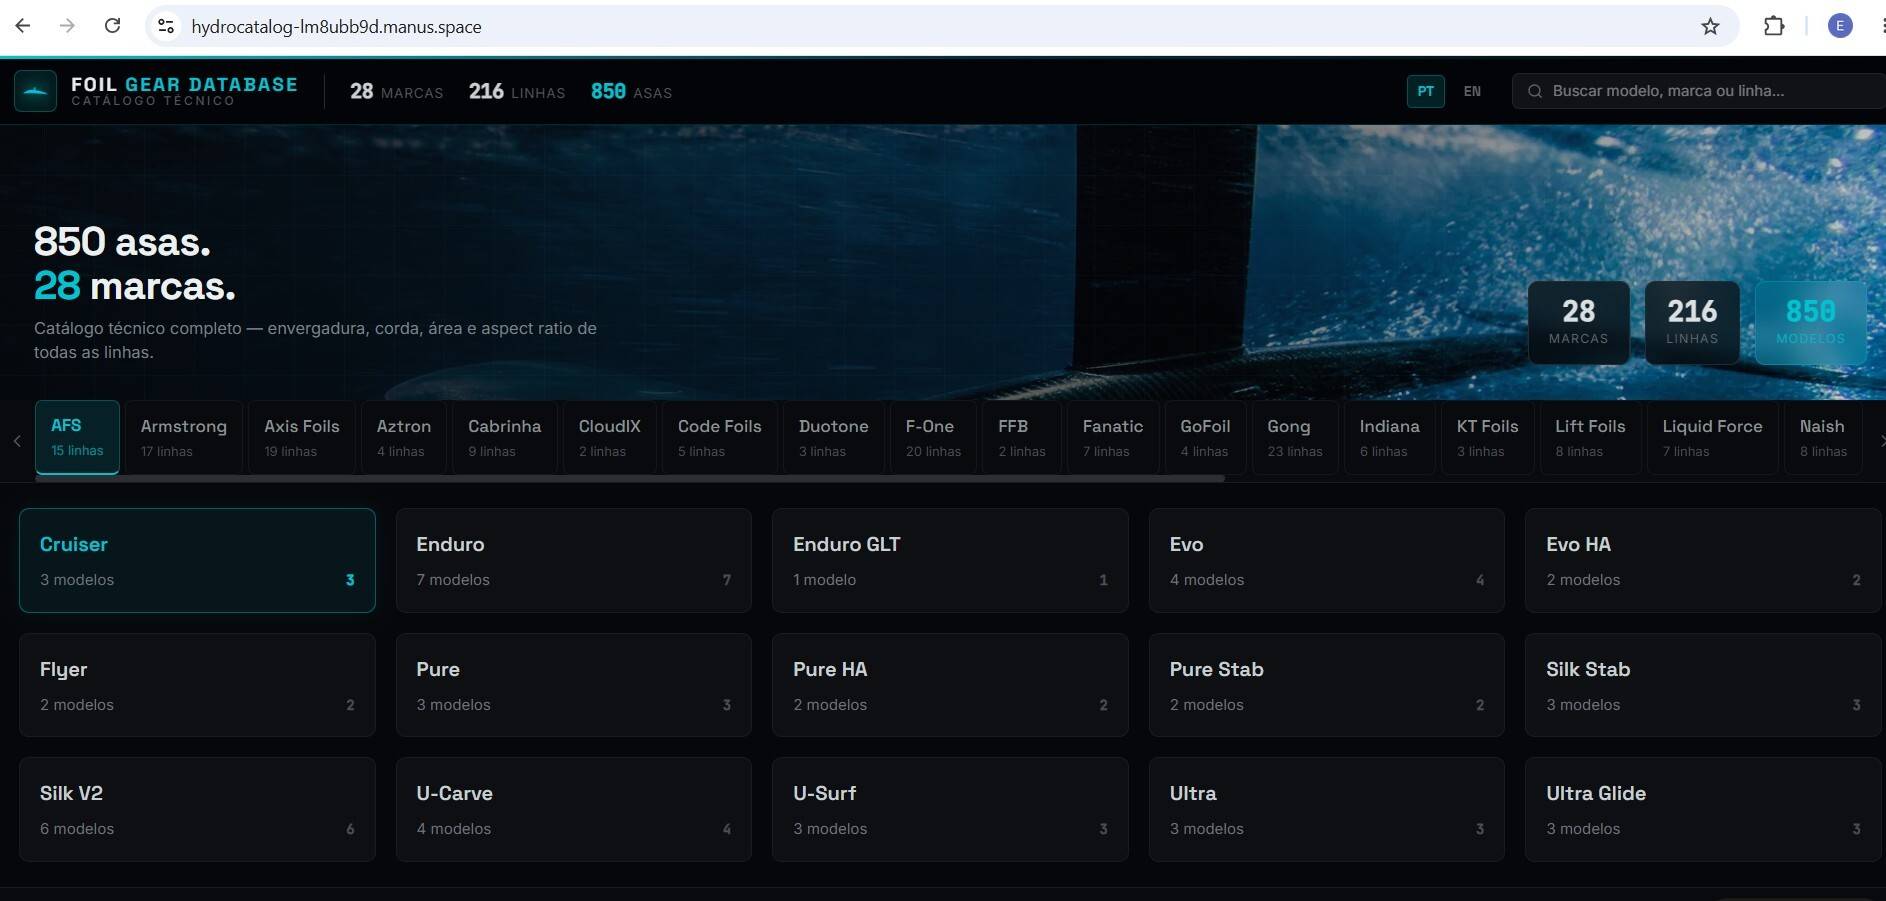Switch language to PT

1425,91
